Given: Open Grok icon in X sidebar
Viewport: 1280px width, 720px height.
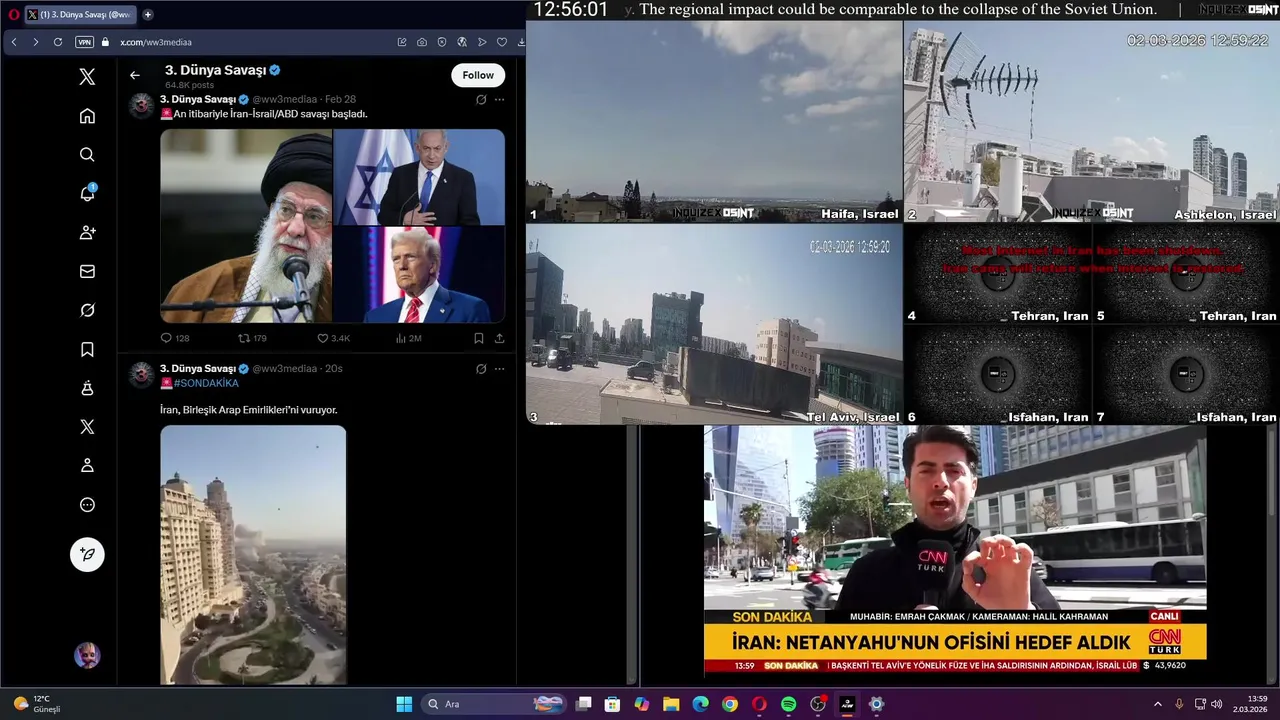Looking at the screenshot, I should [87, 310].
